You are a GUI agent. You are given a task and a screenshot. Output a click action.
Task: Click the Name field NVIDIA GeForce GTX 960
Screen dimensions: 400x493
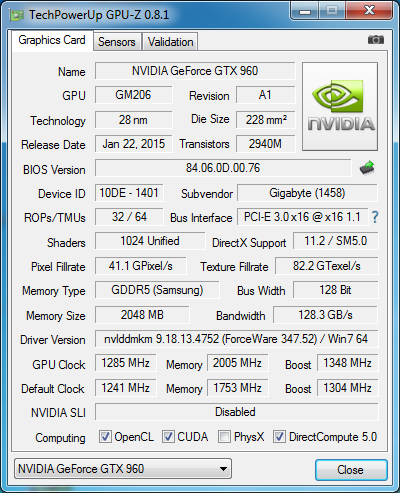195,71
